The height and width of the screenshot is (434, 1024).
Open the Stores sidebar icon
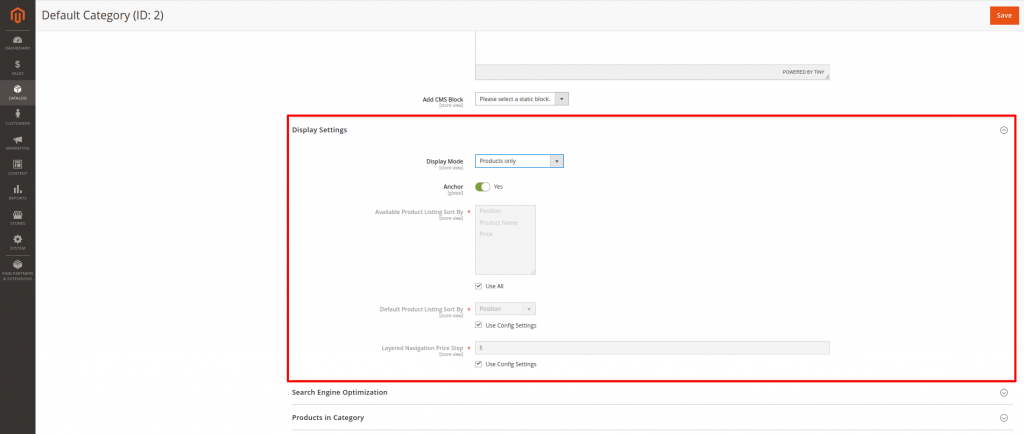click(17, 216)
